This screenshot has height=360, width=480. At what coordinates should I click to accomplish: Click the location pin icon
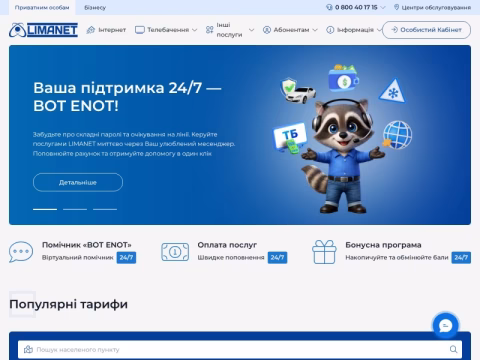396,7
